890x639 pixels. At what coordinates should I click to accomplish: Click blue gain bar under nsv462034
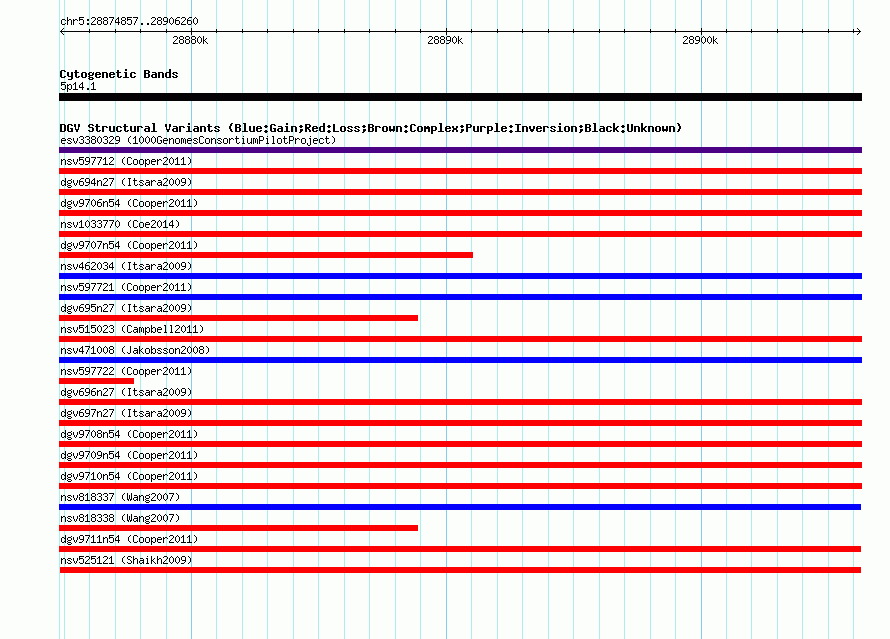coord(460,276)
